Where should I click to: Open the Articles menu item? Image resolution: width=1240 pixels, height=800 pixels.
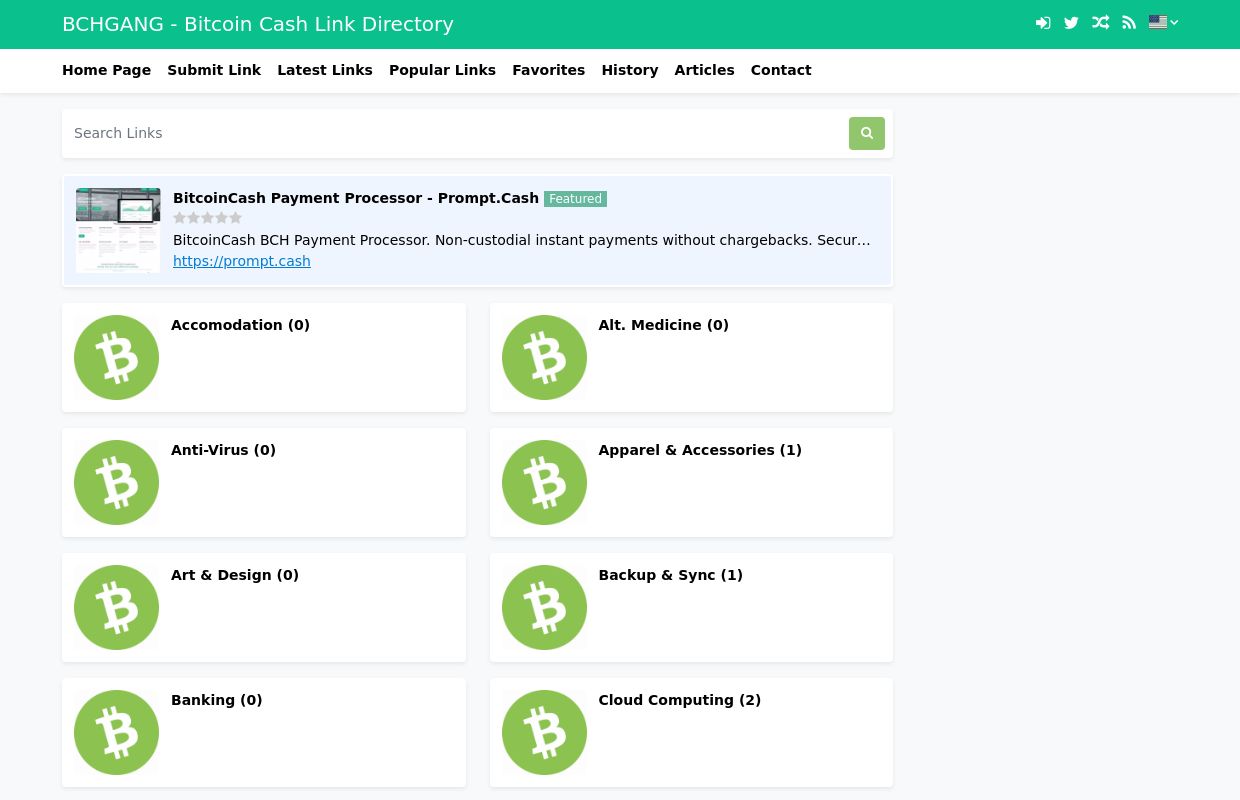tap(704, 70)
